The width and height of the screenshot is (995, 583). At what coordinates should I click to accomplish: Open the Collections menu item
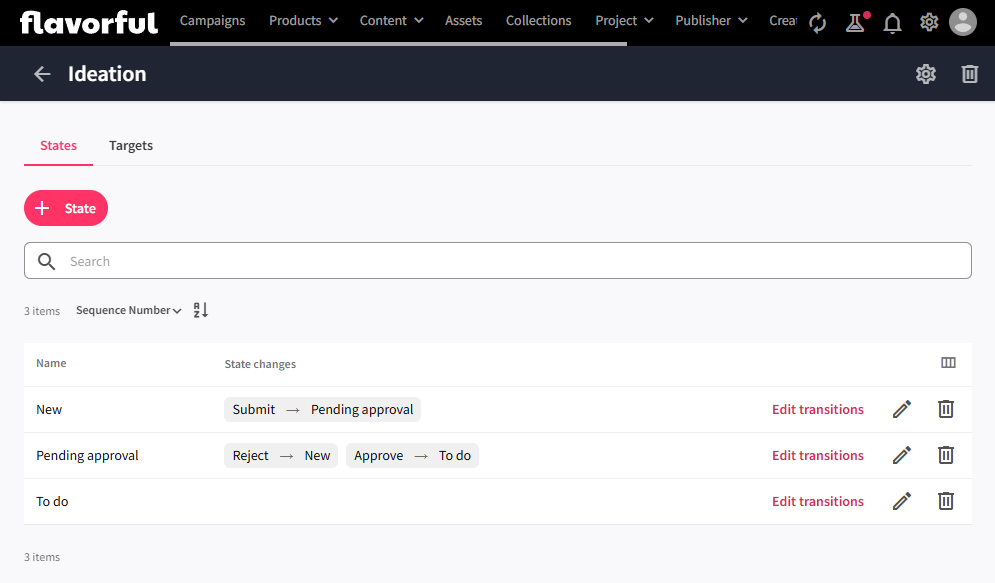click(538, 20)
